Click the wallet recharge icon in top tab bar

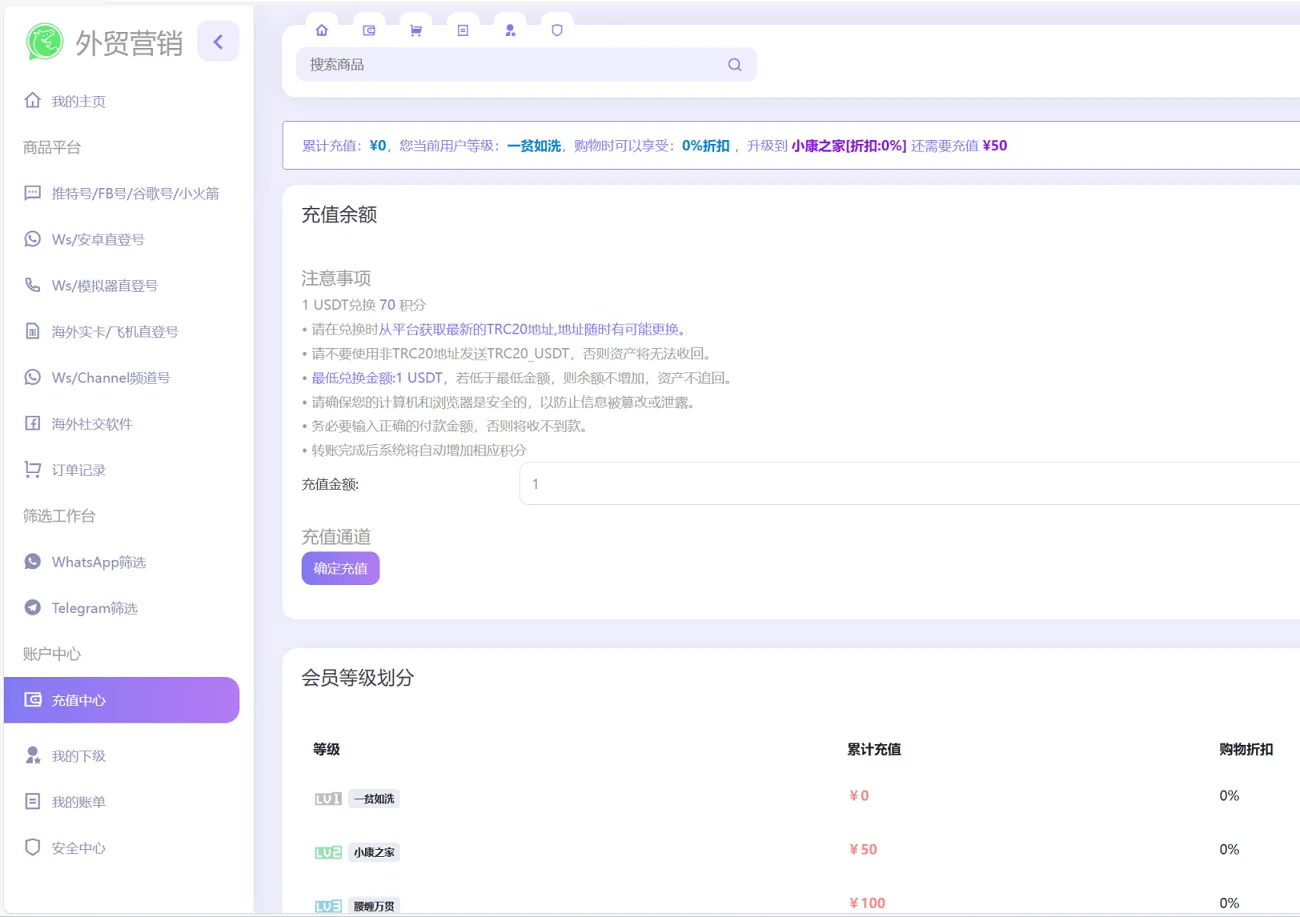tap(369, 30)
